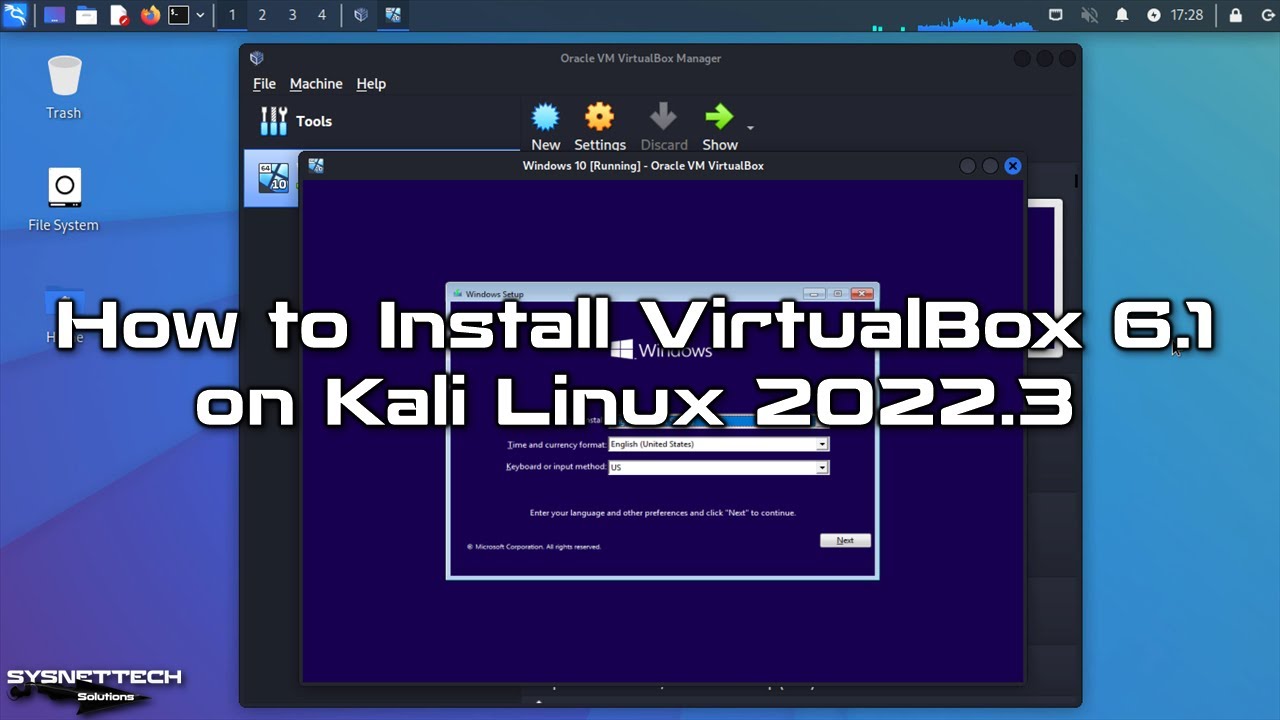Unmute audio via the volume tray icon

tap(1089, 15)
